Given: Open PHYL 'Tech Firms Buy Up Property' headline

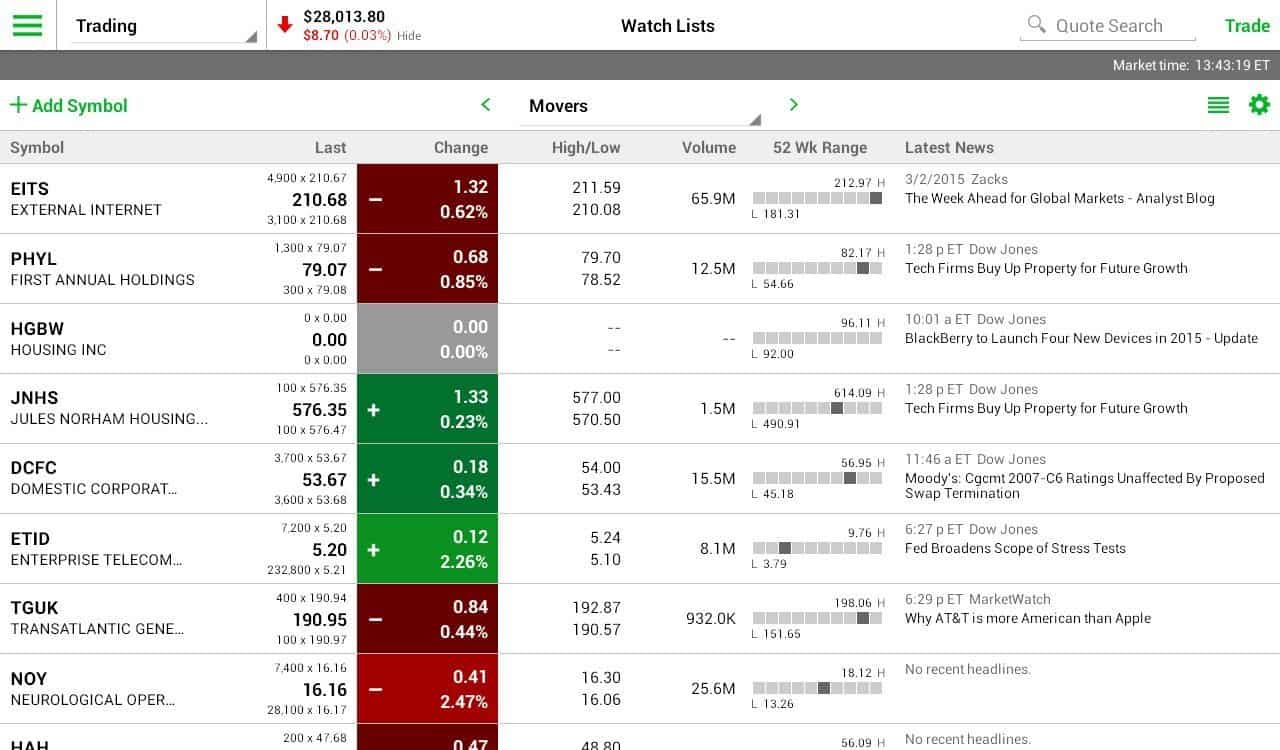Looking at the screenshot, I should click(x=1046, y=268).
